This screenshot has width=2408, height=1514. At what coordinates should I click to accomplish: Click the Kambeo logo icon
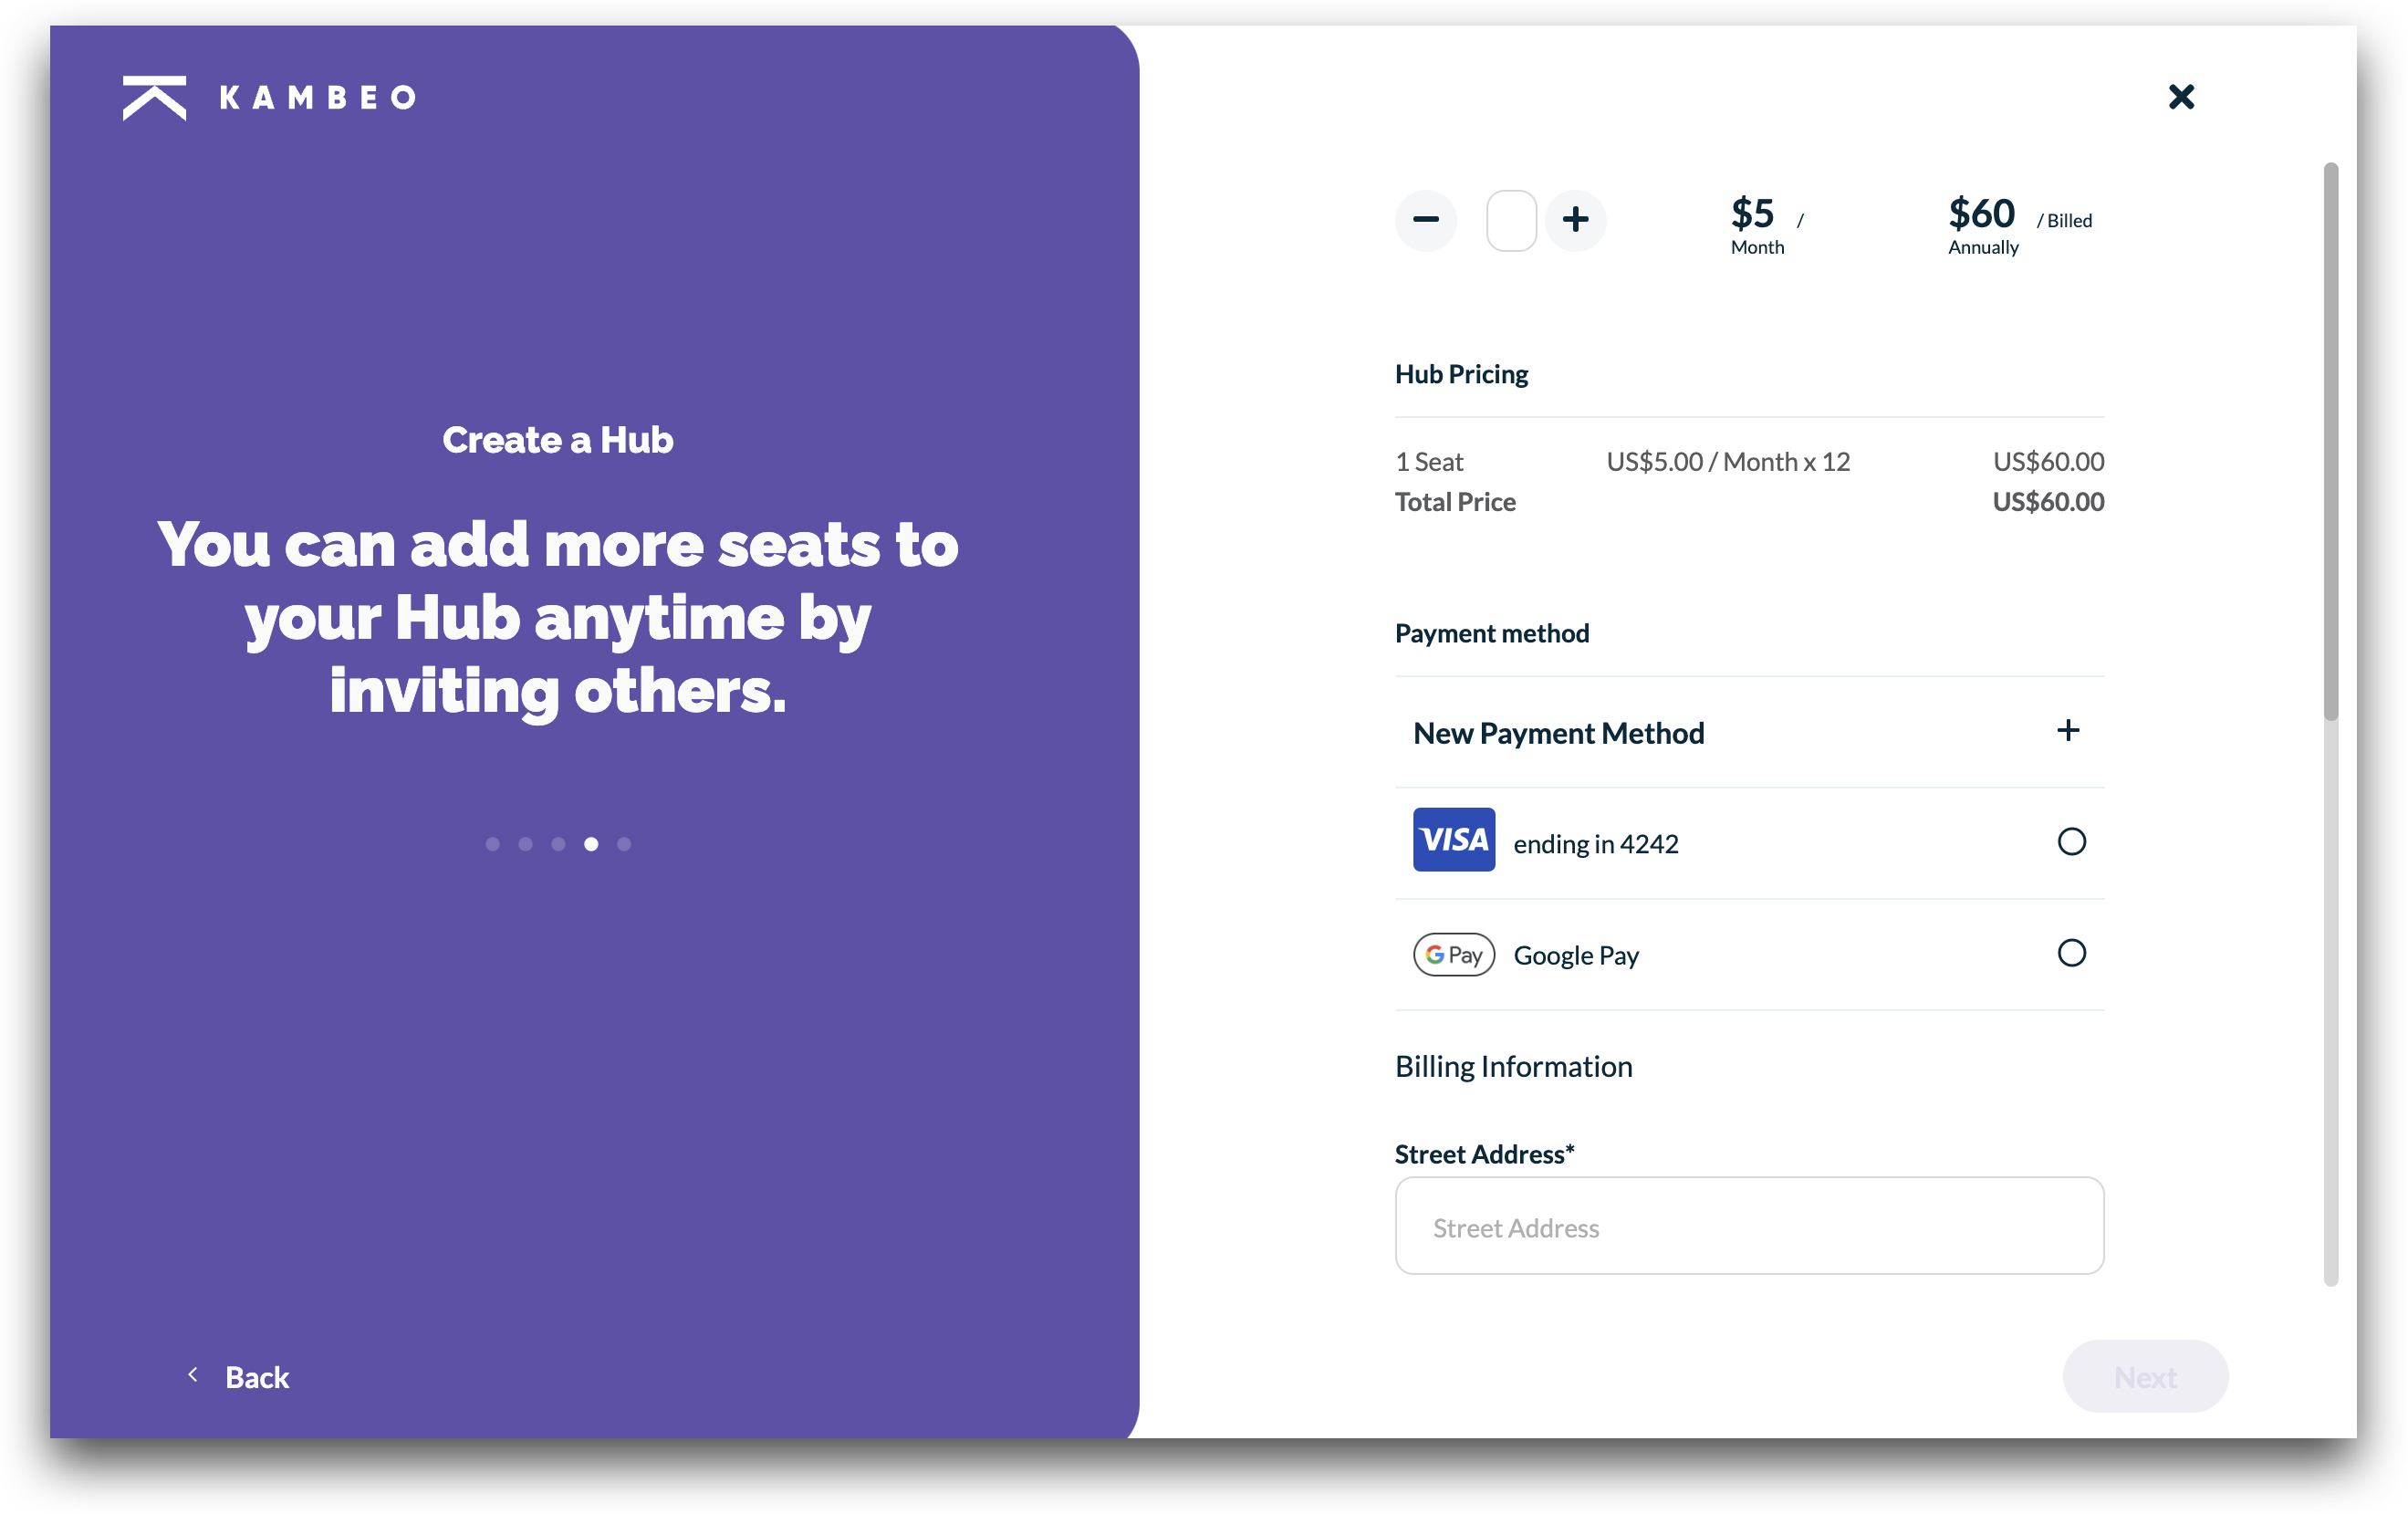(x=154, y=98)
